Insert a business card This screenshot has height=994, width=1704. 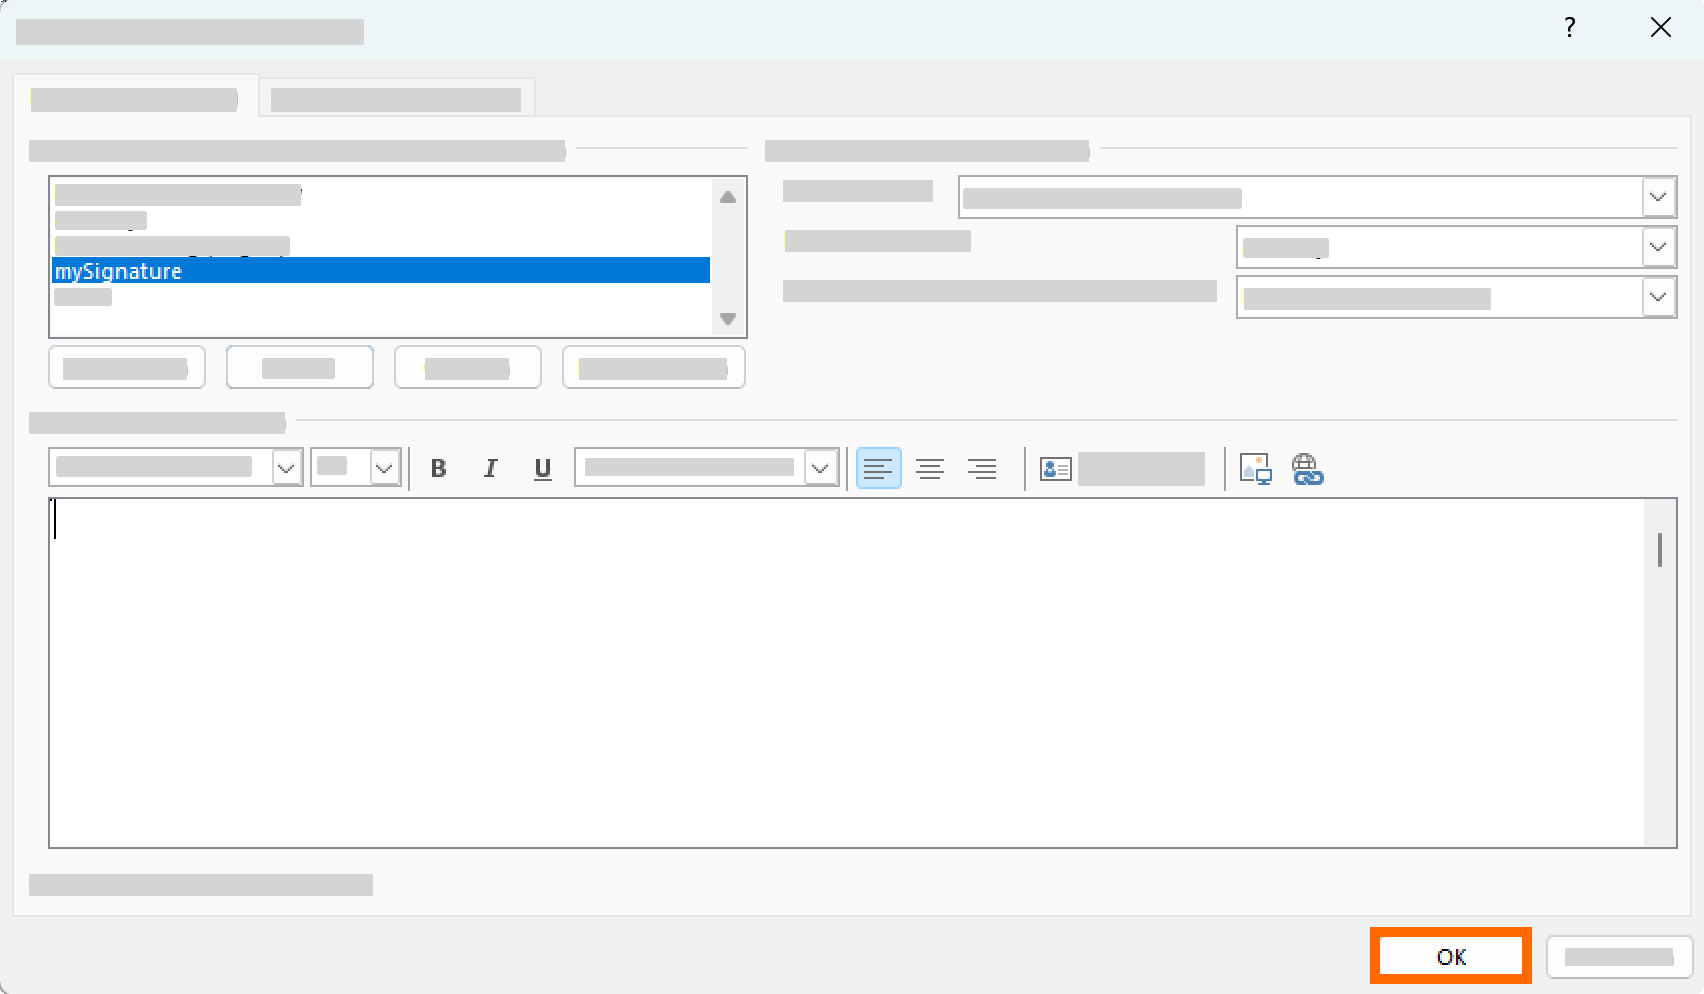pos(1121,468)
